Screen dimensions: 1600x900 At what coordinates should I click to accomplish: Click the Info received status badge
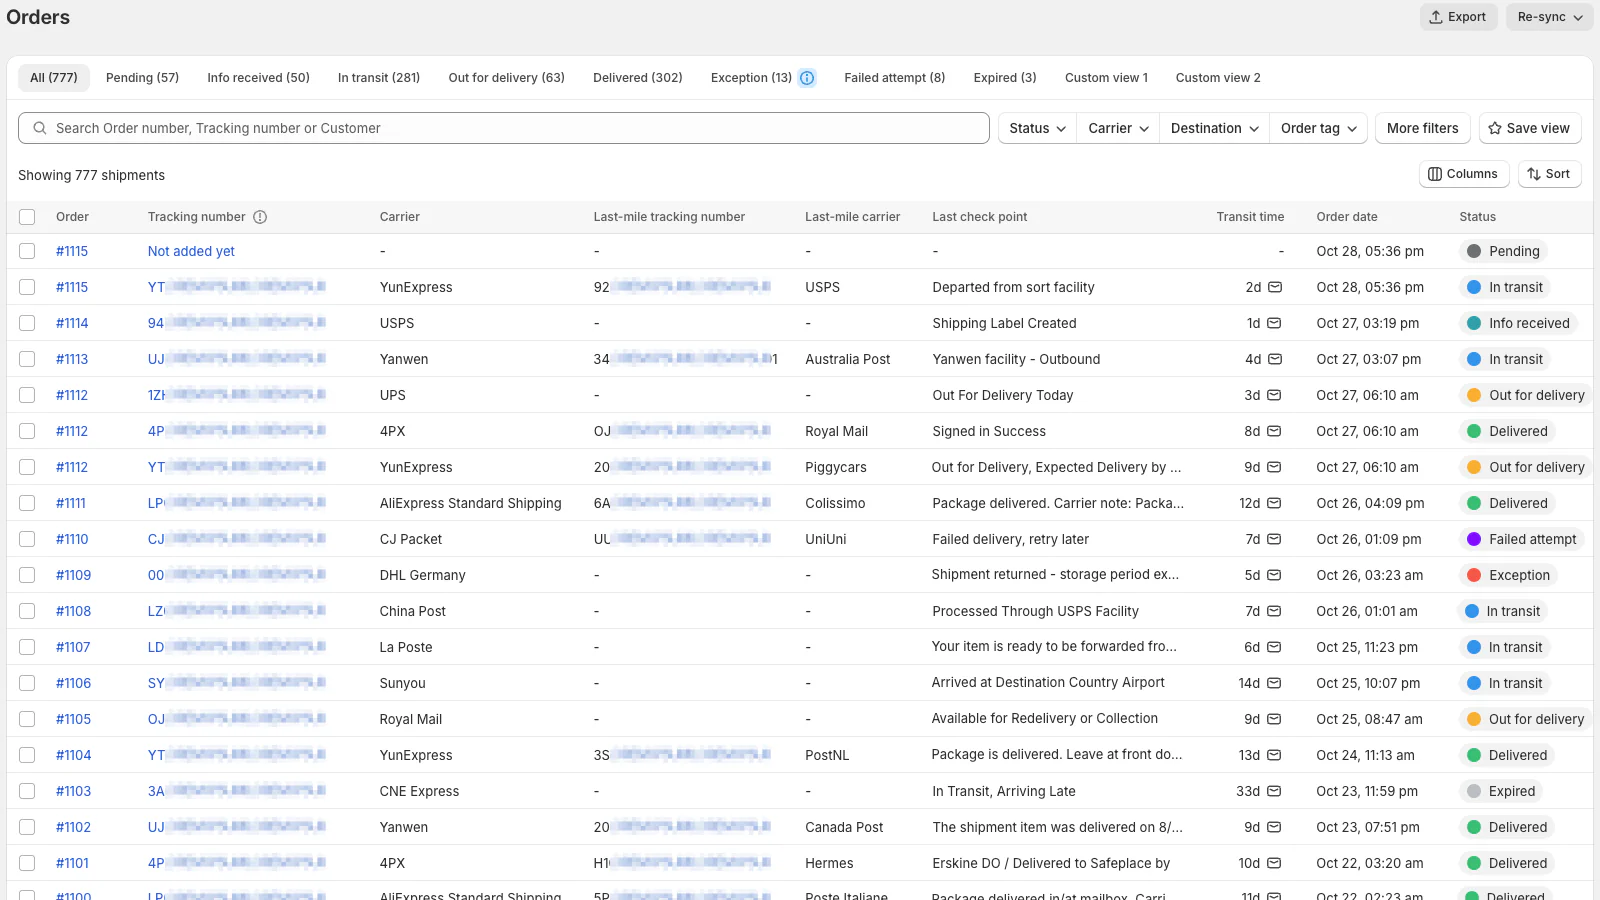[x=1518, y=323]
